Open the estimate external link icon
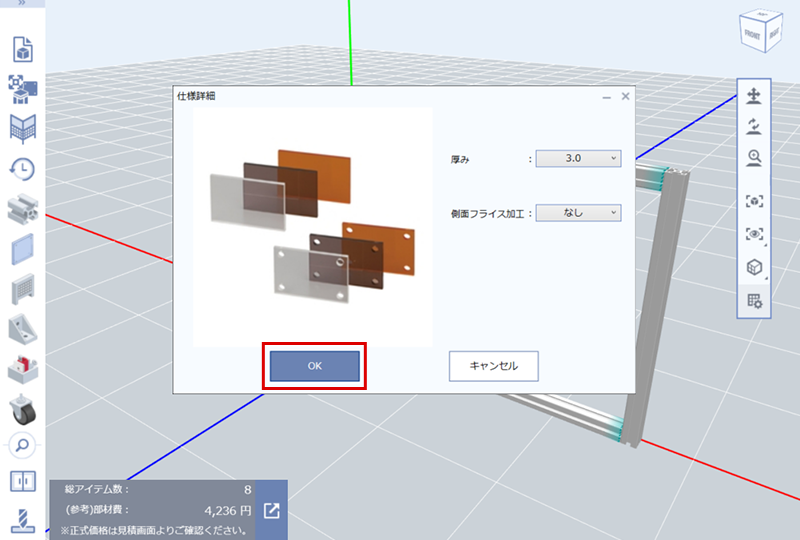This screenshot has height=540, width=800. click(272, 511)
